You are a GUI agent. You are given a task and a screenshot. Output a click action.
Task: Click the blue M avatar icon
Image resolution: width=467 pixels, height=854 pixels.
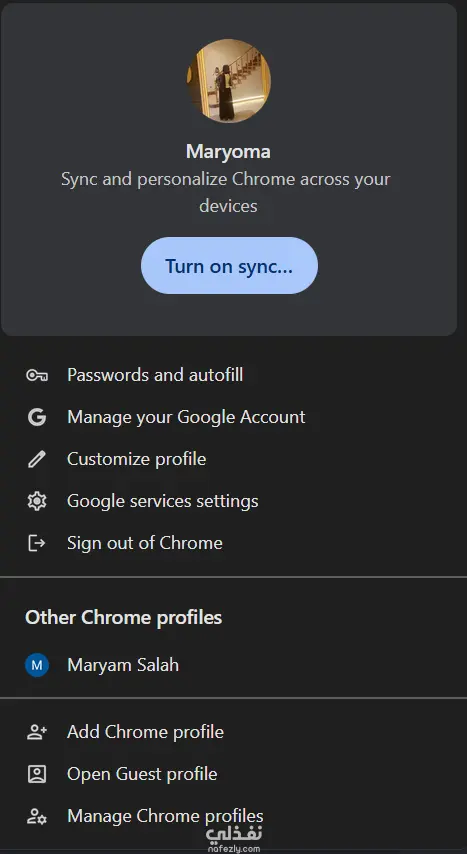click(x=37, y=665)
